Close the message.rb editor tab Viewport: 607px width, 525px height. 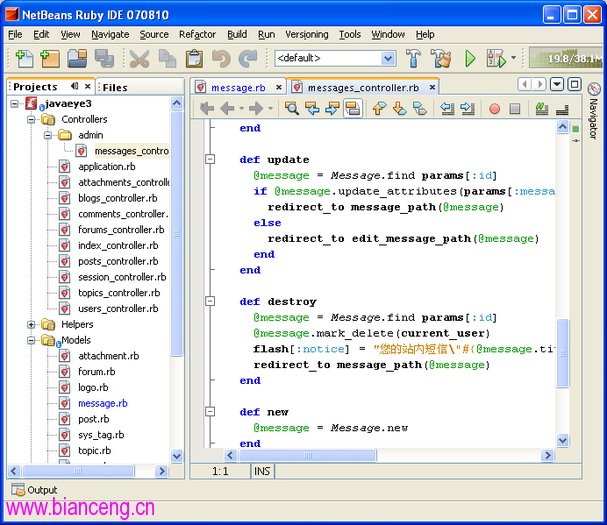[279, 88]
